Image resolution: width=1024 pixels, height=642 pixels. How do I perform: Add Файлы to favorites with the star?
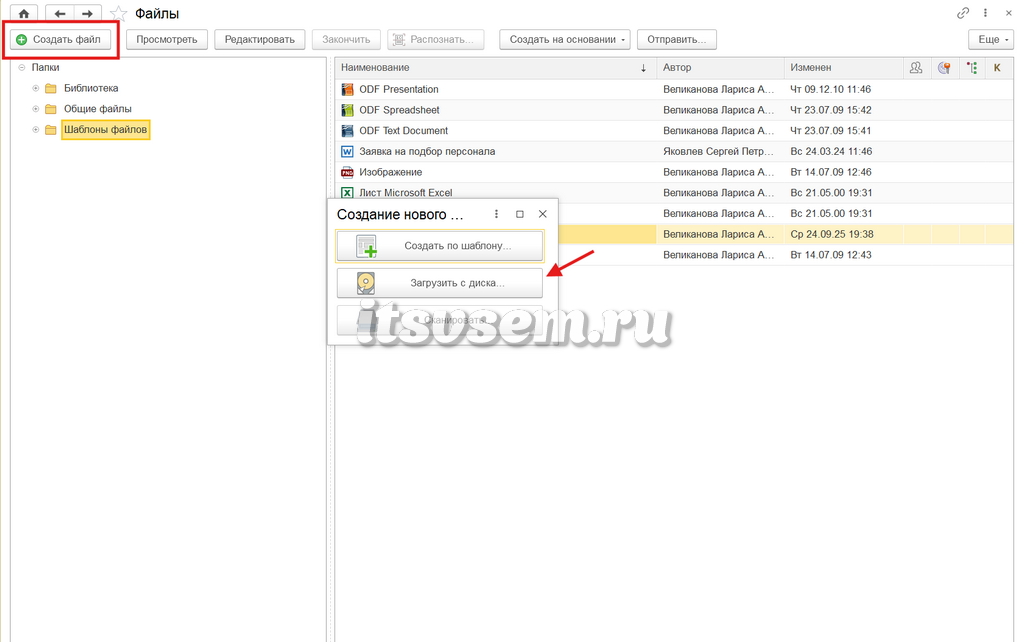[118, 14]
